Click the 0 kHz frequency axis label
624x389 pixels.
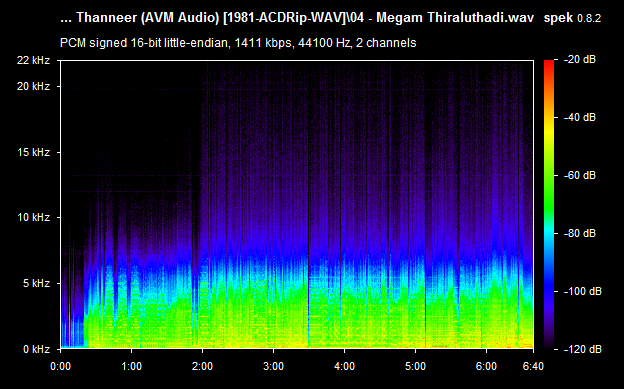click(x=36, y=349)
